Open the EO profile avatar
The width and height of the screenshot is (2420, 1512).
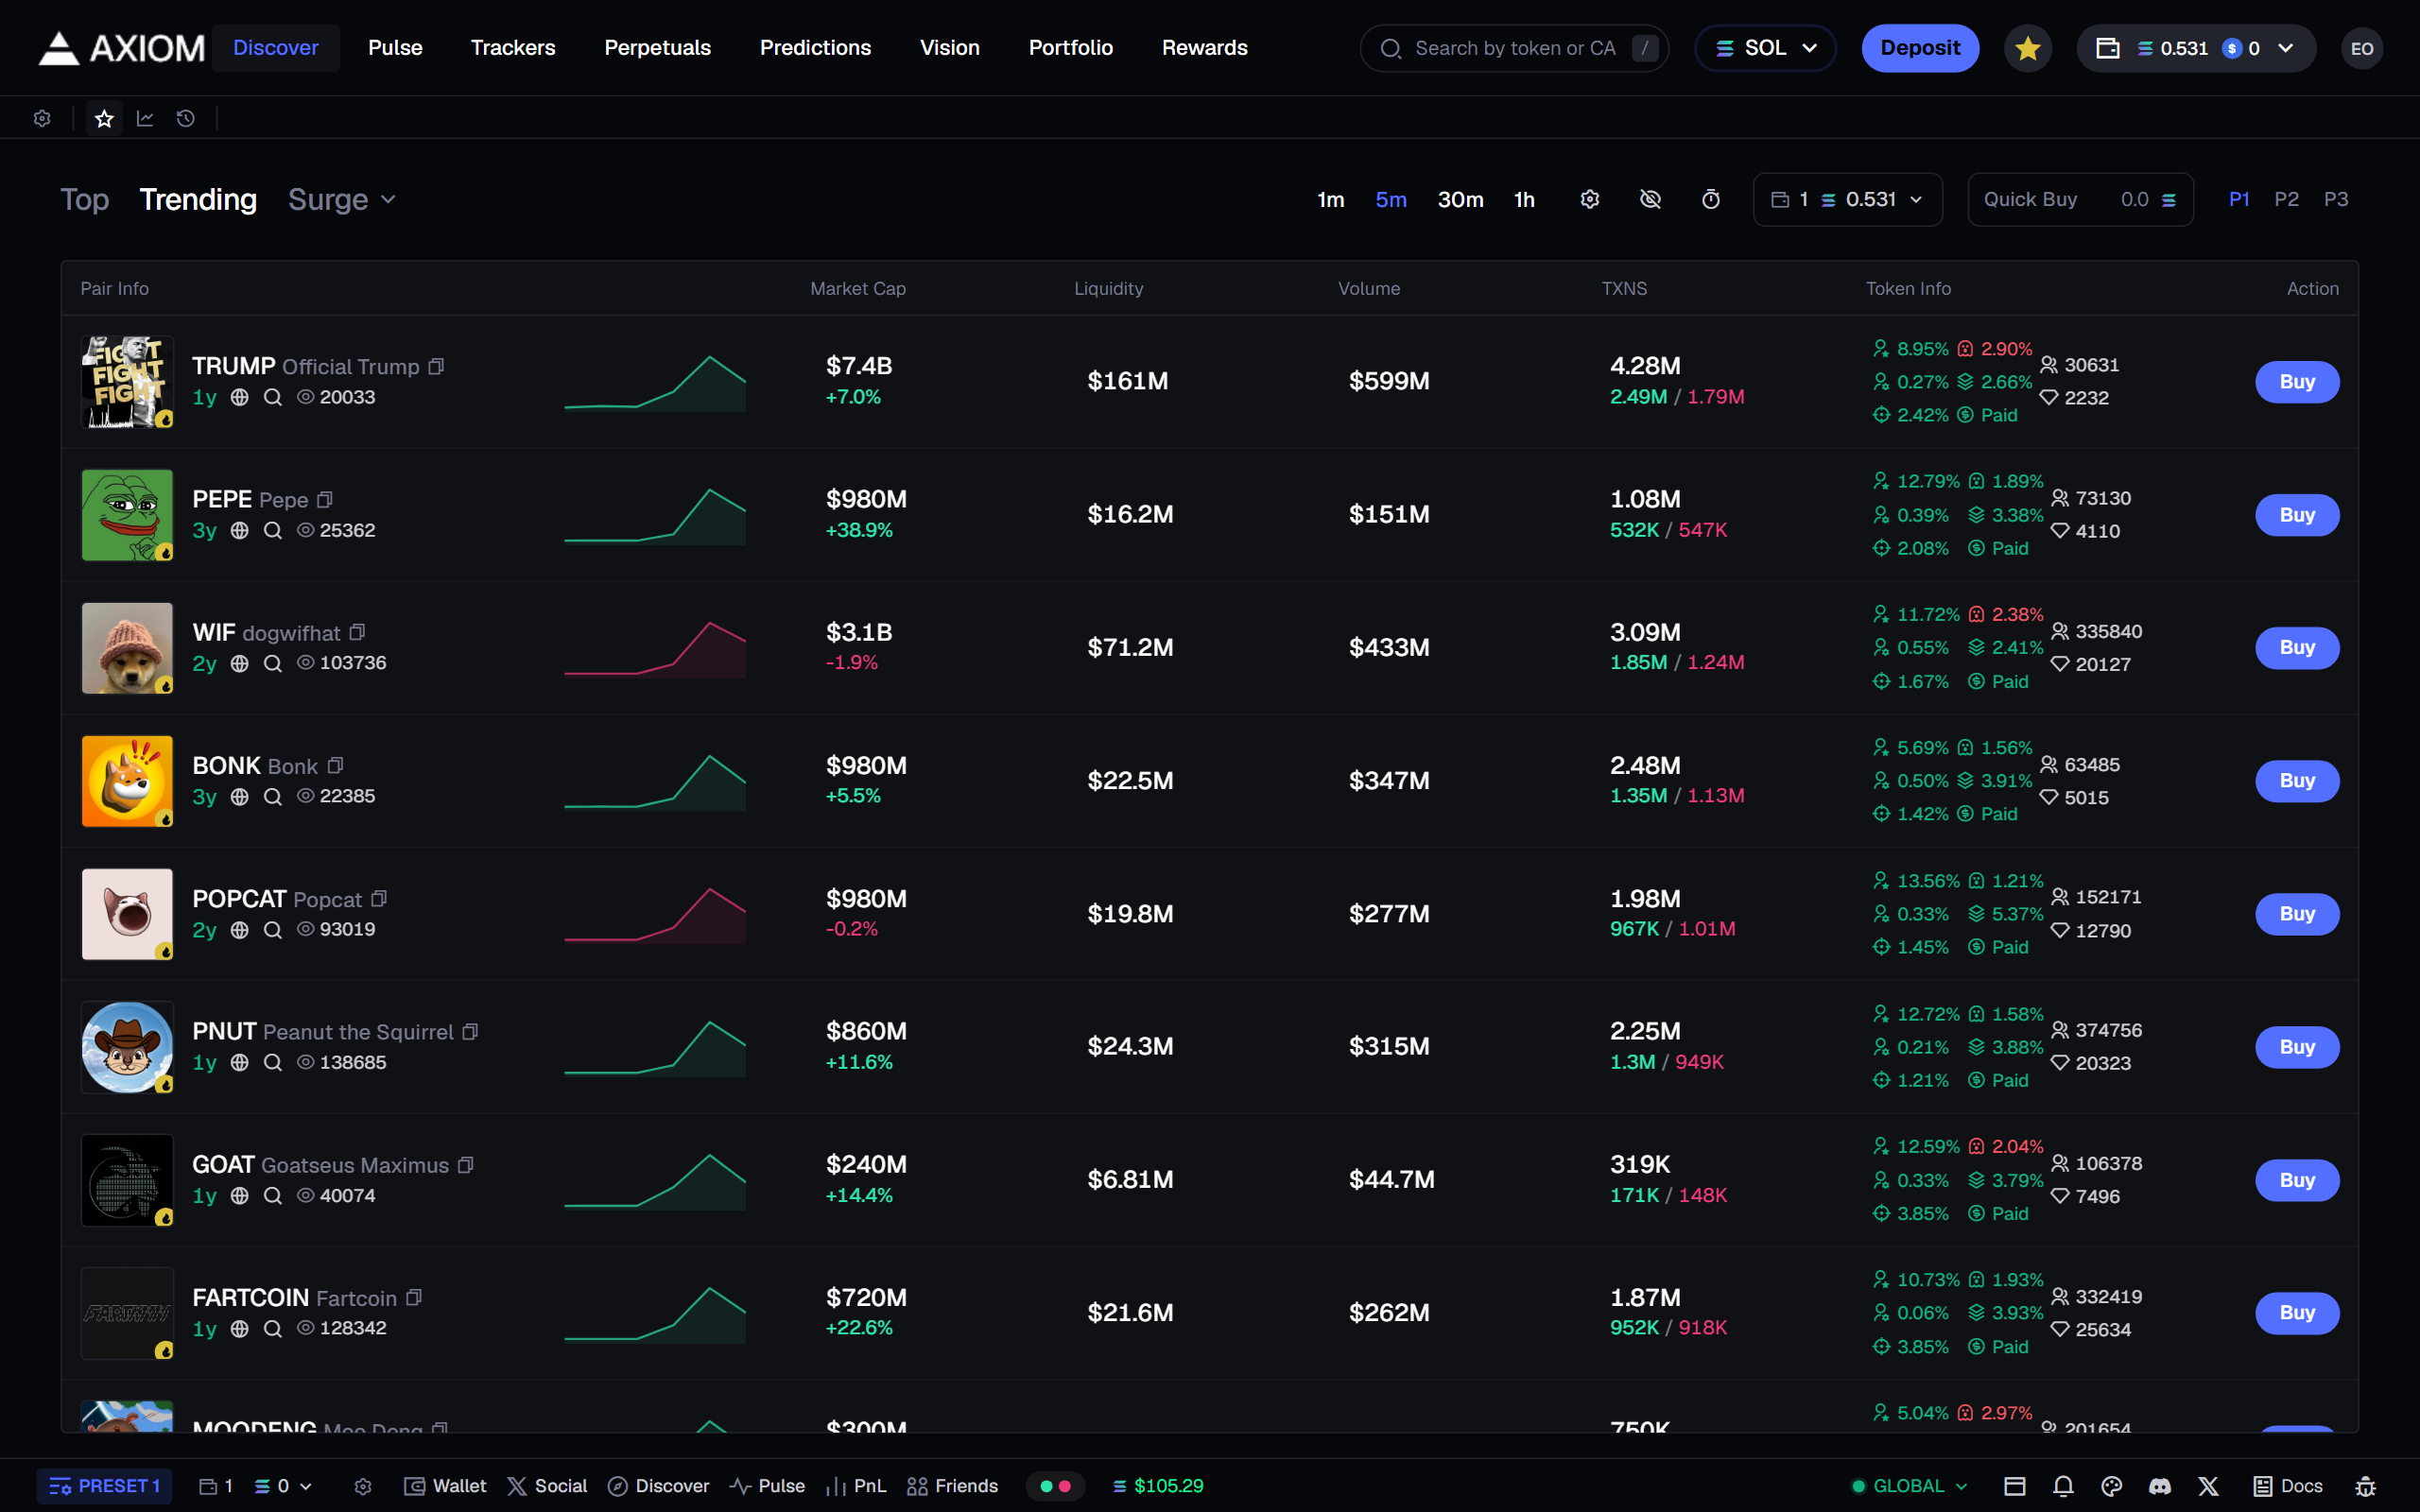pos(2362,48)
